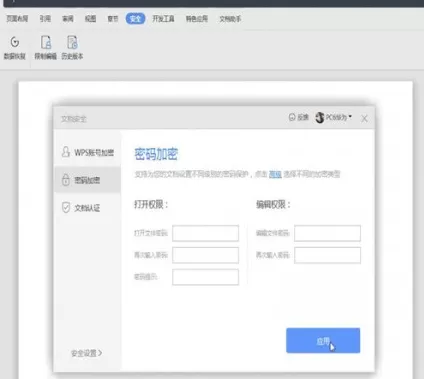Focus the 编辑文件密码 input field
The width and height of the screenshot is (424, 379).
pyautogui.click(x=327, y=233)
